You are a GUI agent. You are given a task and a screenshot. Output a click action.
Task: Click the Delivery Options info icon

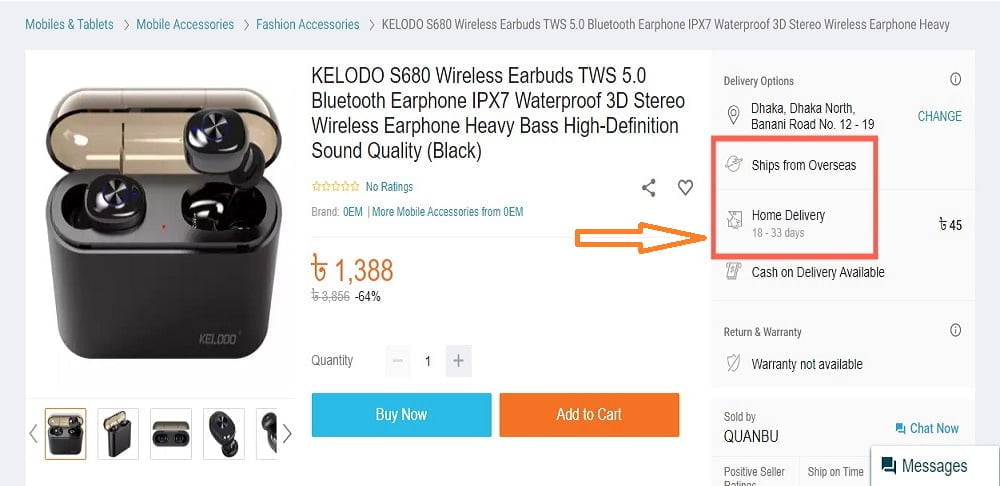[955, 80]
